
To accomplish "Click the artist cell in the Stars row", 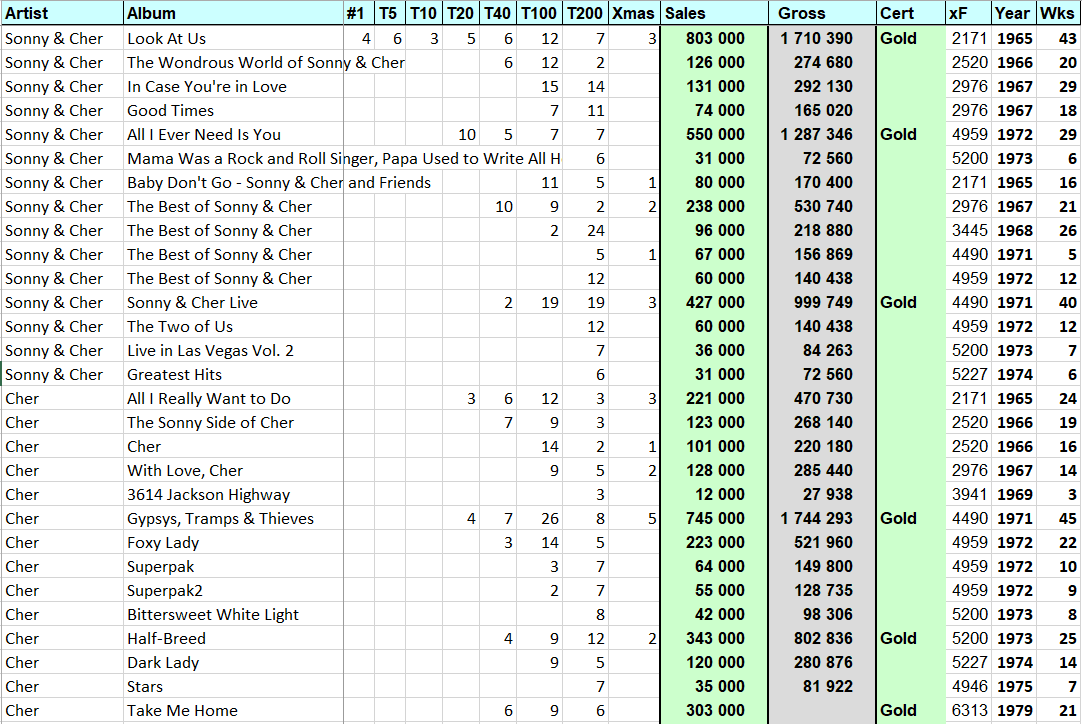I will tap(62, 687).
